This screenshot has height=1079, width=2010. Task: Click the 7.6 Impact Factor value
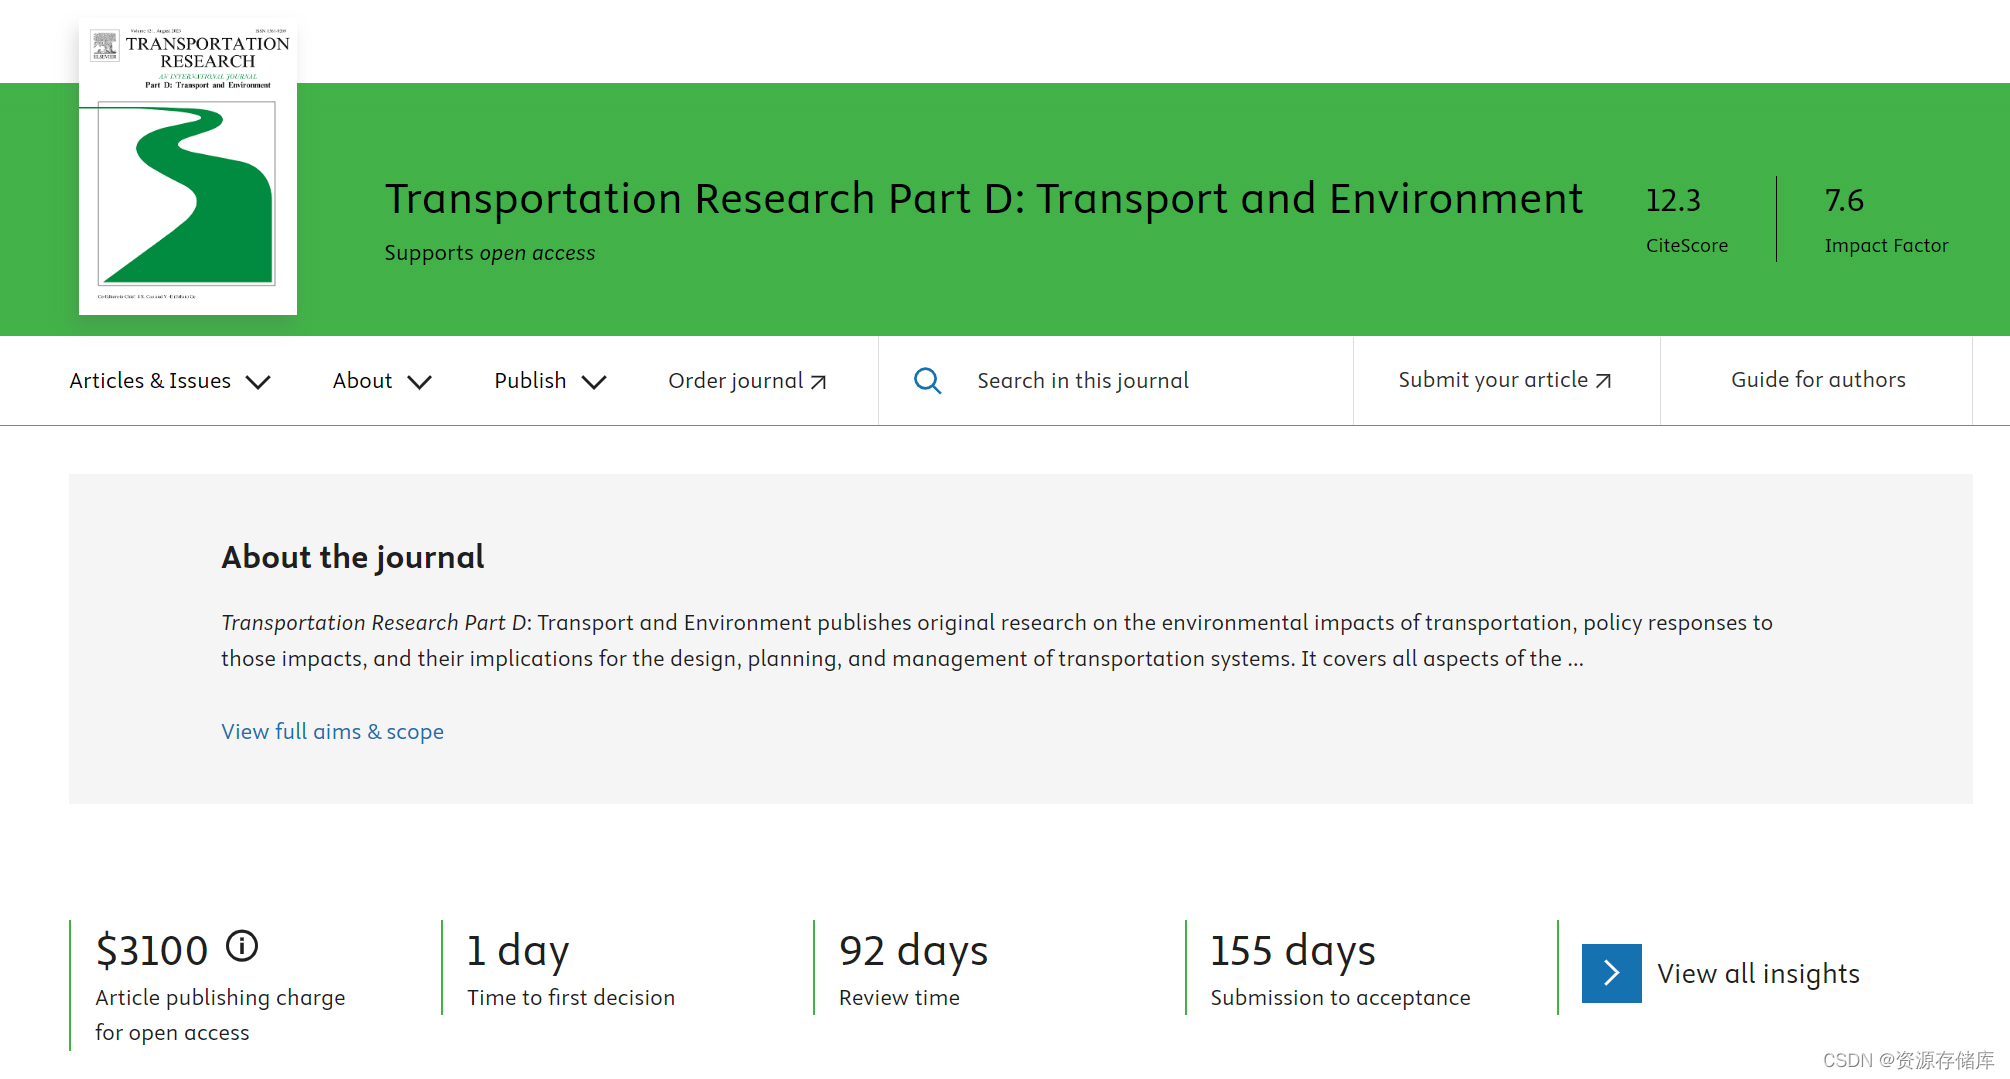tap(1843, 200)
